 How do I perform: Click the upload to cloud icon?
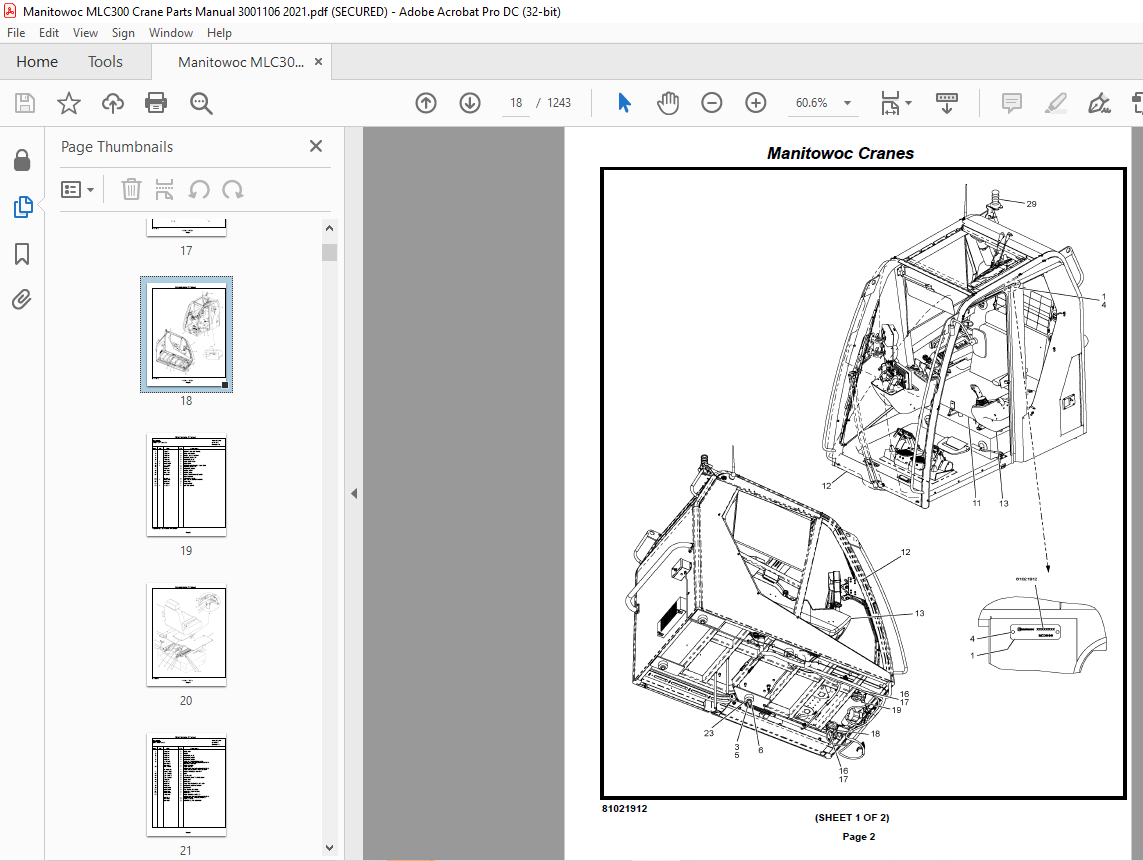click(x=112, y=103)
